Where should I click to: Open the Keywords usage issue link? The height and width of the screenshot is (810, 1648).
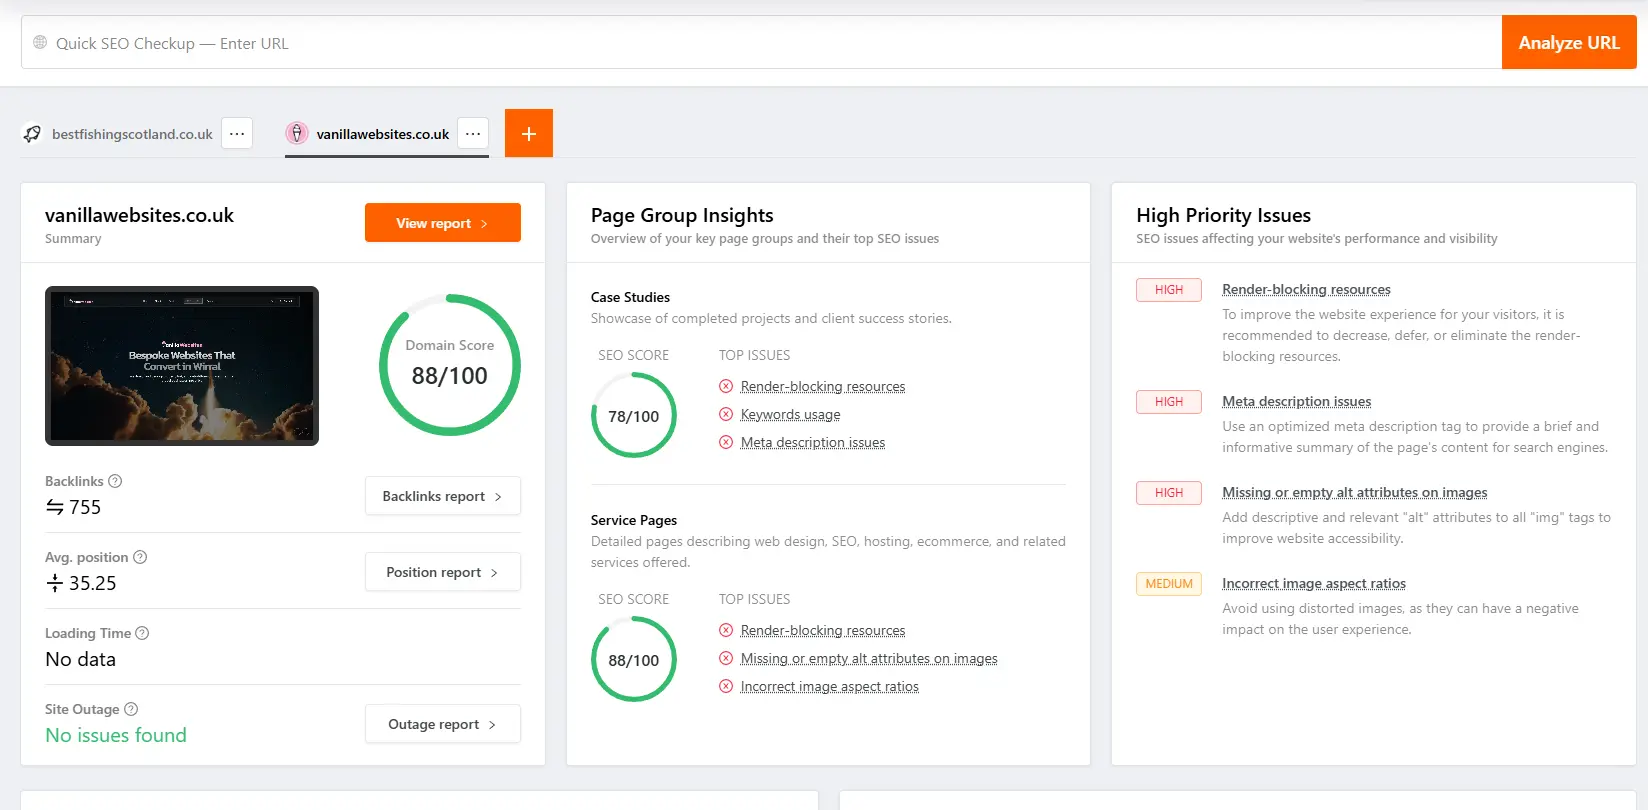click(790, 414)
